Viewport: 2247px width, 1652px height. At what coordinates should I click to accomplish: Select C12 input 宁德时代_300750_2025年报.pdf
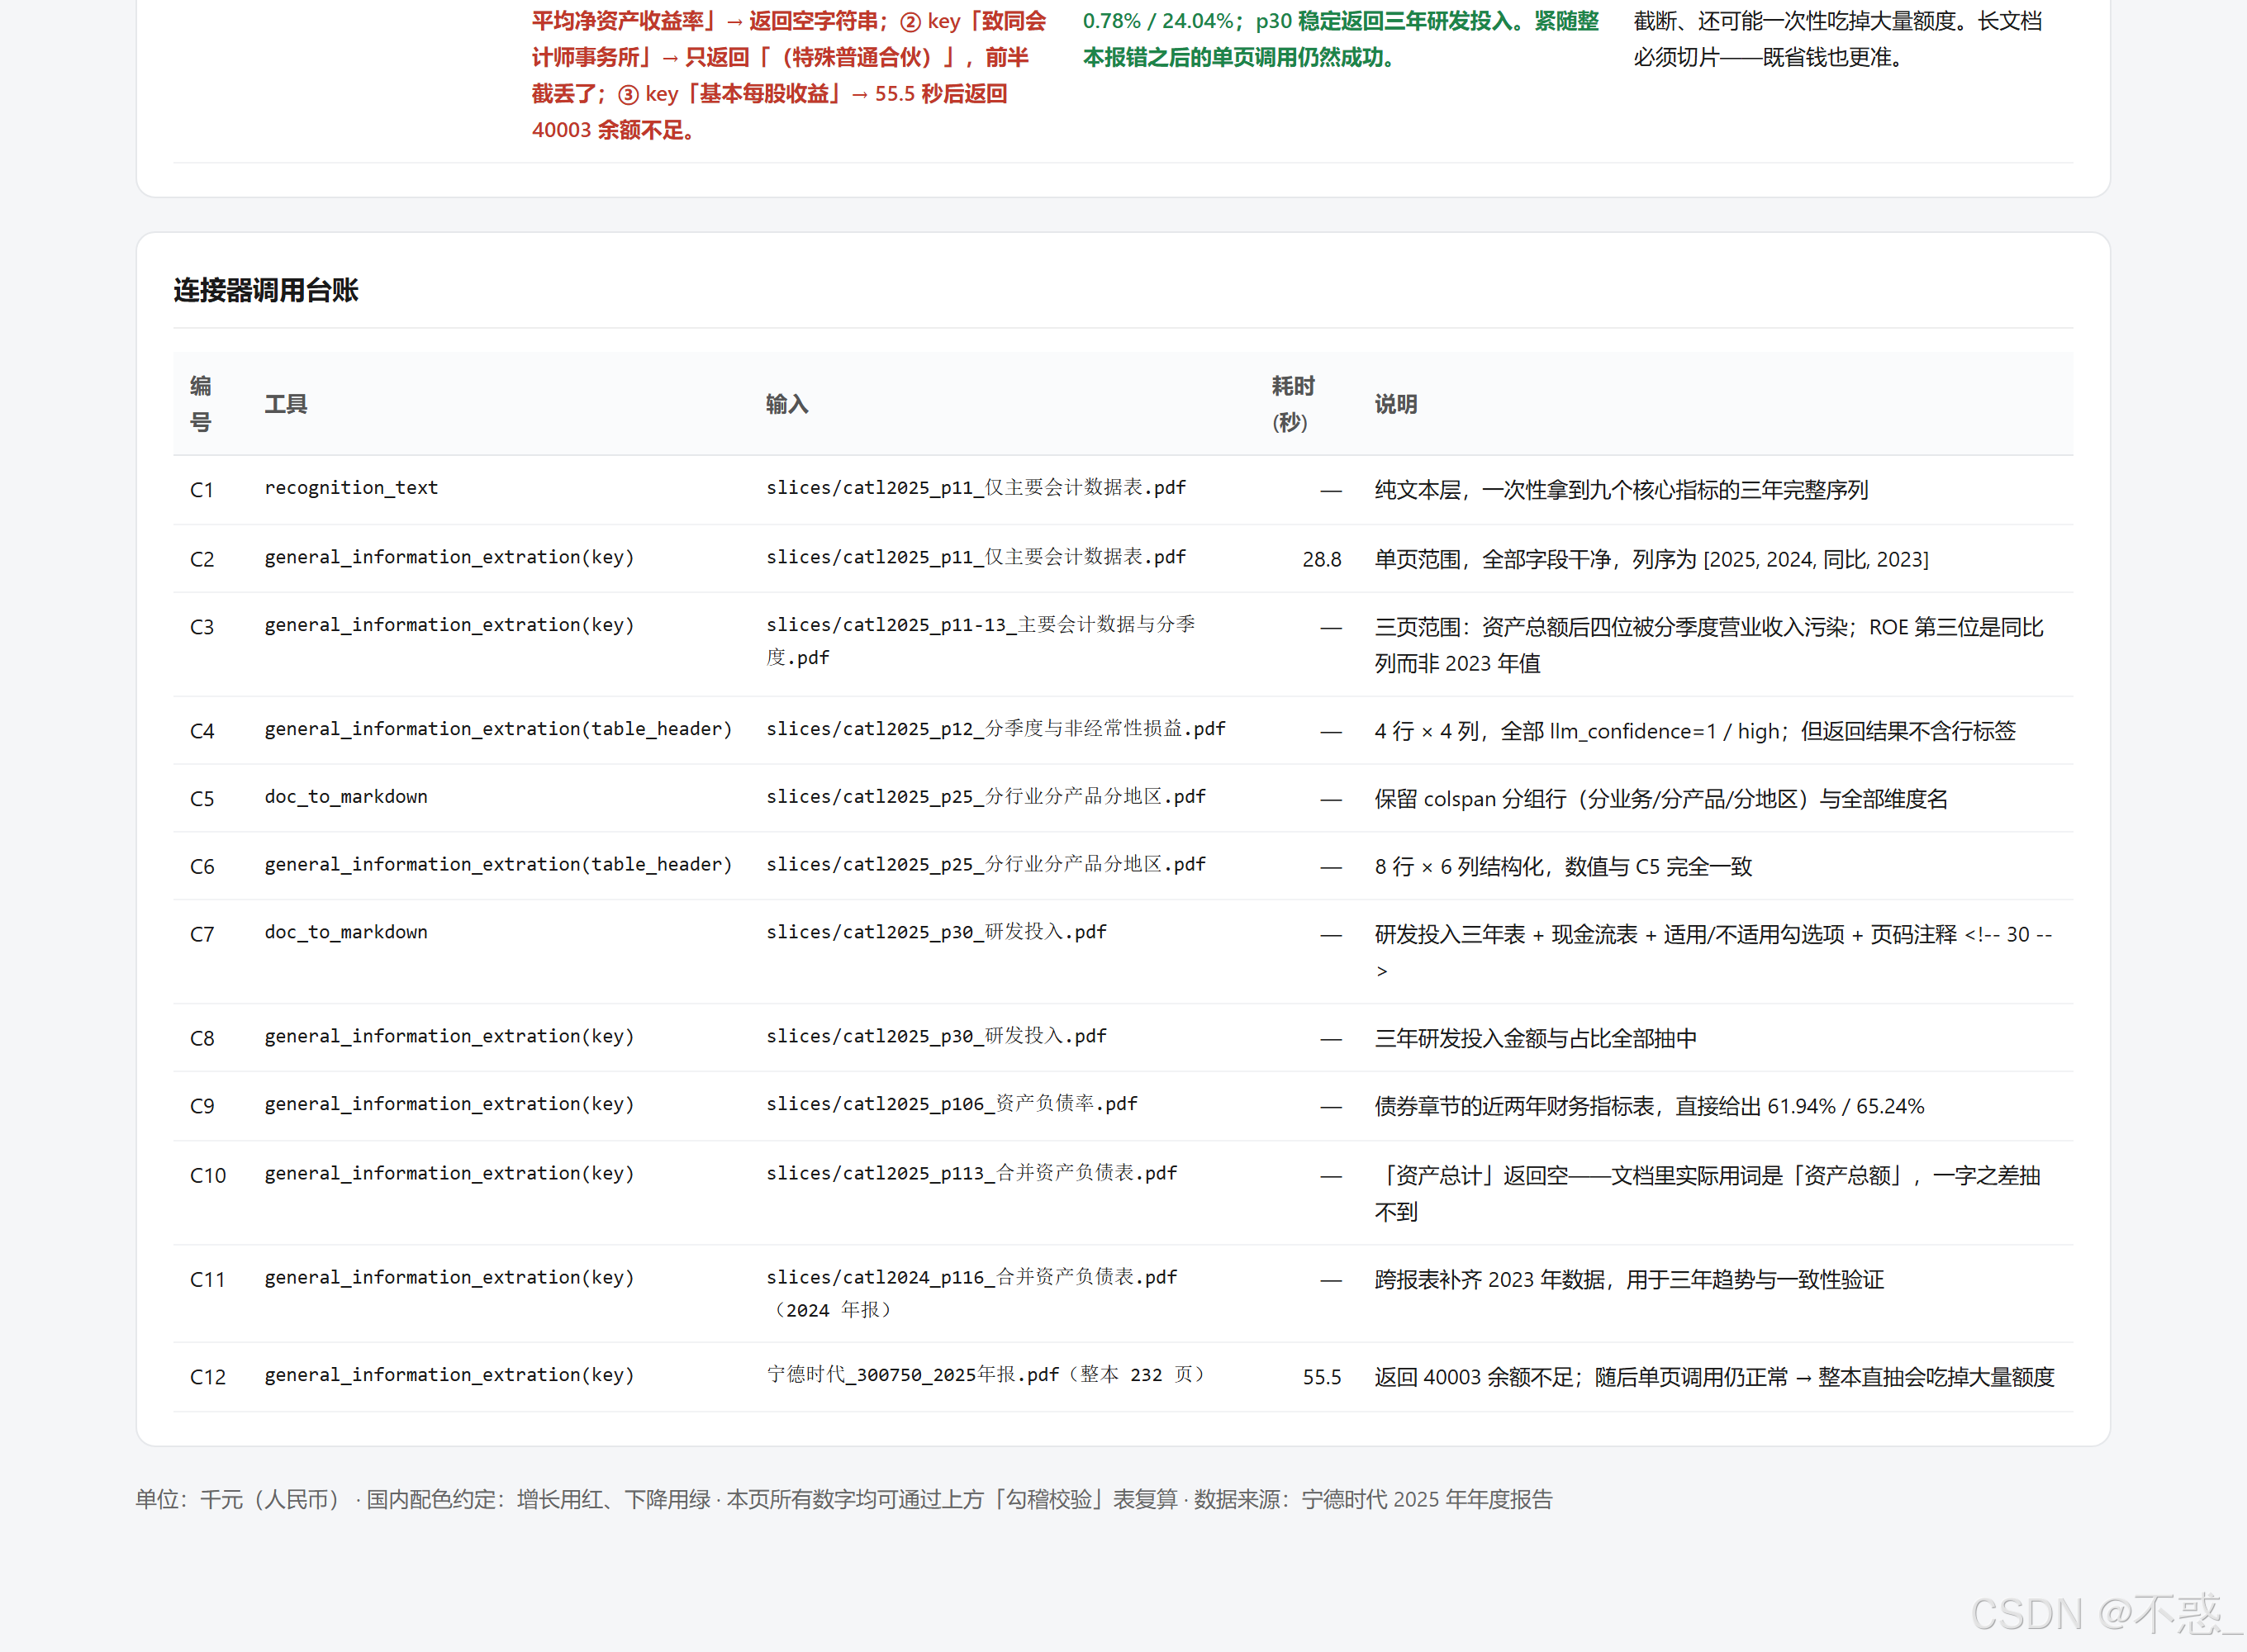(986, 1375)
